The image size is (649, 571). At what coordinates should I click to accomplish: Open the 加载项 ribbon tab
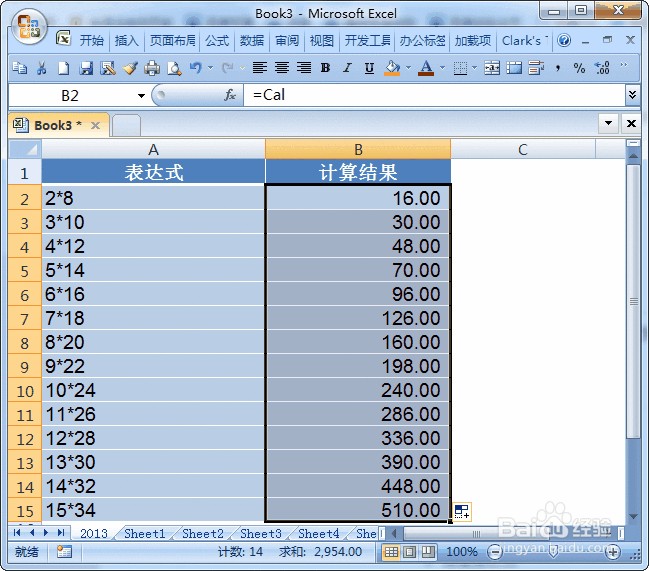[x=473, y=41]
